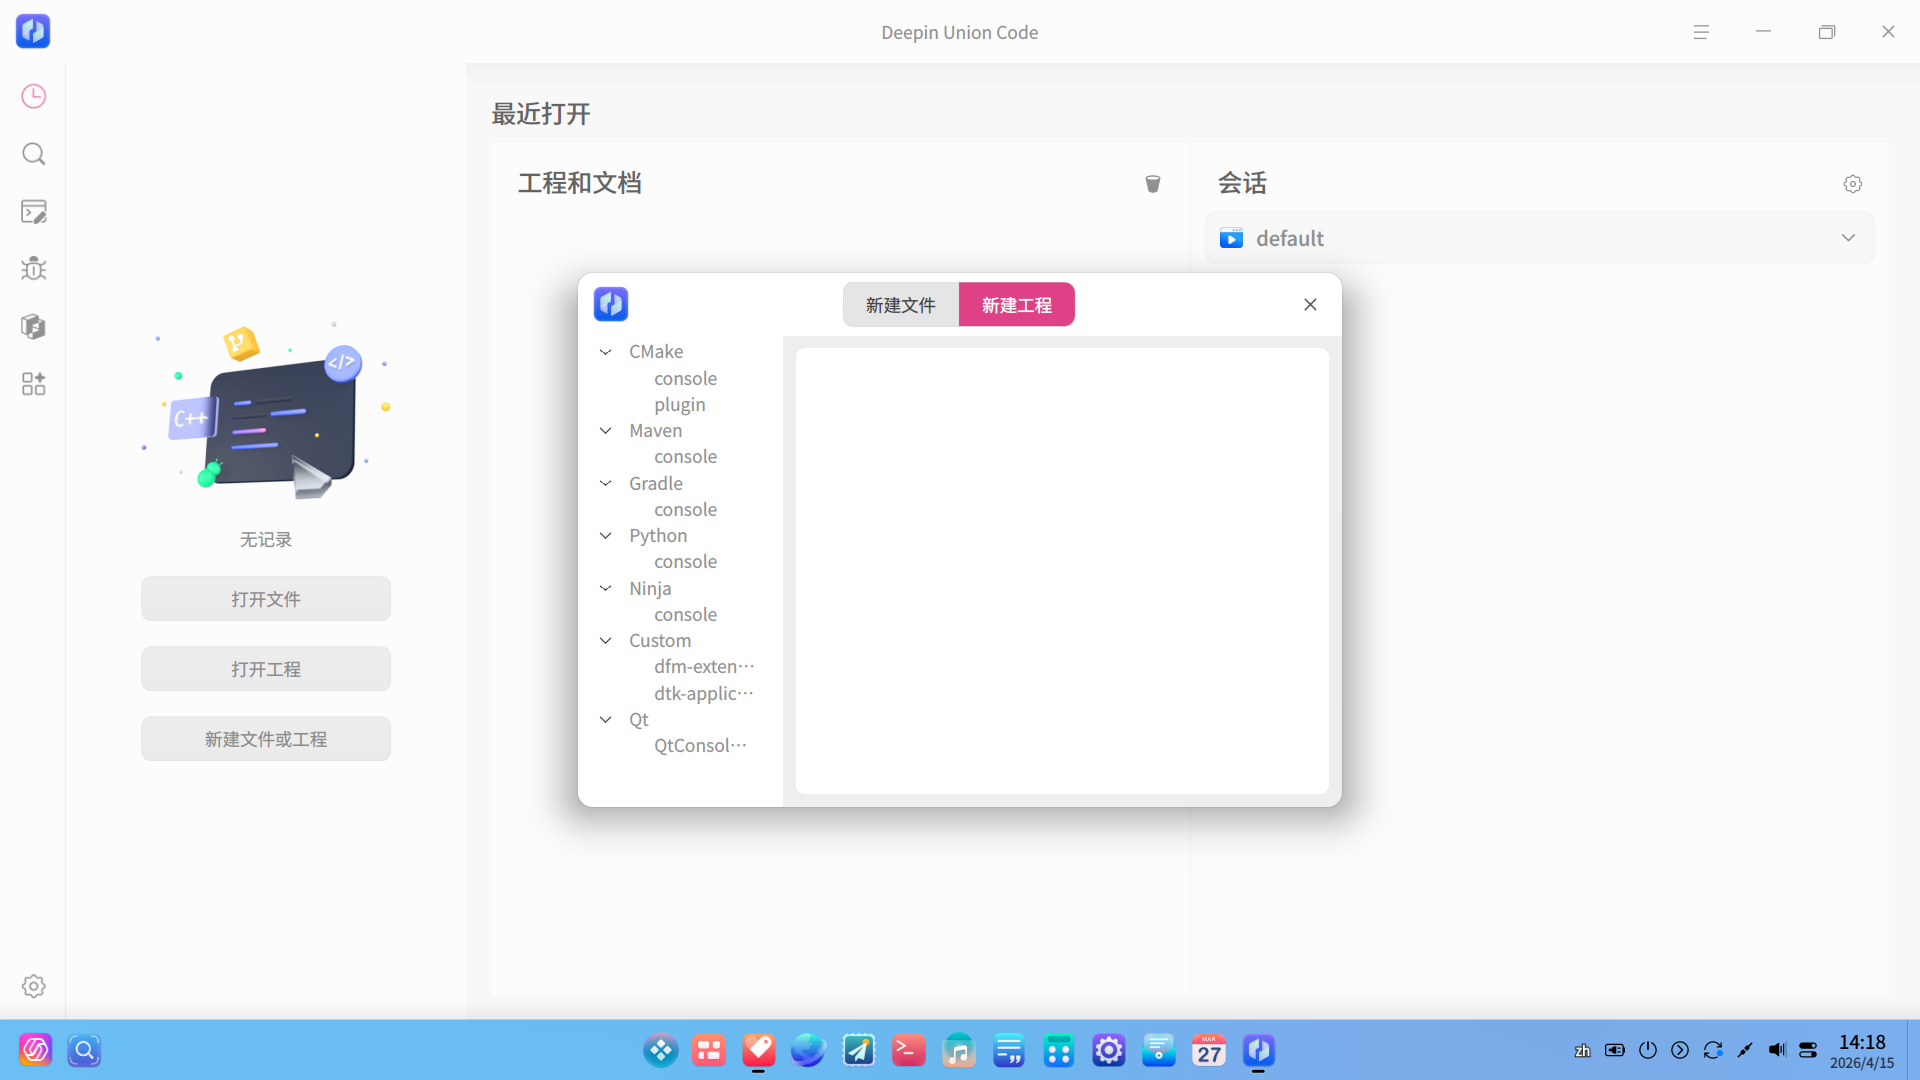Open the Editor workspace icon in sidebar
The image size is (1920, 1080).
pyautogui.click(x=33, y=211)
